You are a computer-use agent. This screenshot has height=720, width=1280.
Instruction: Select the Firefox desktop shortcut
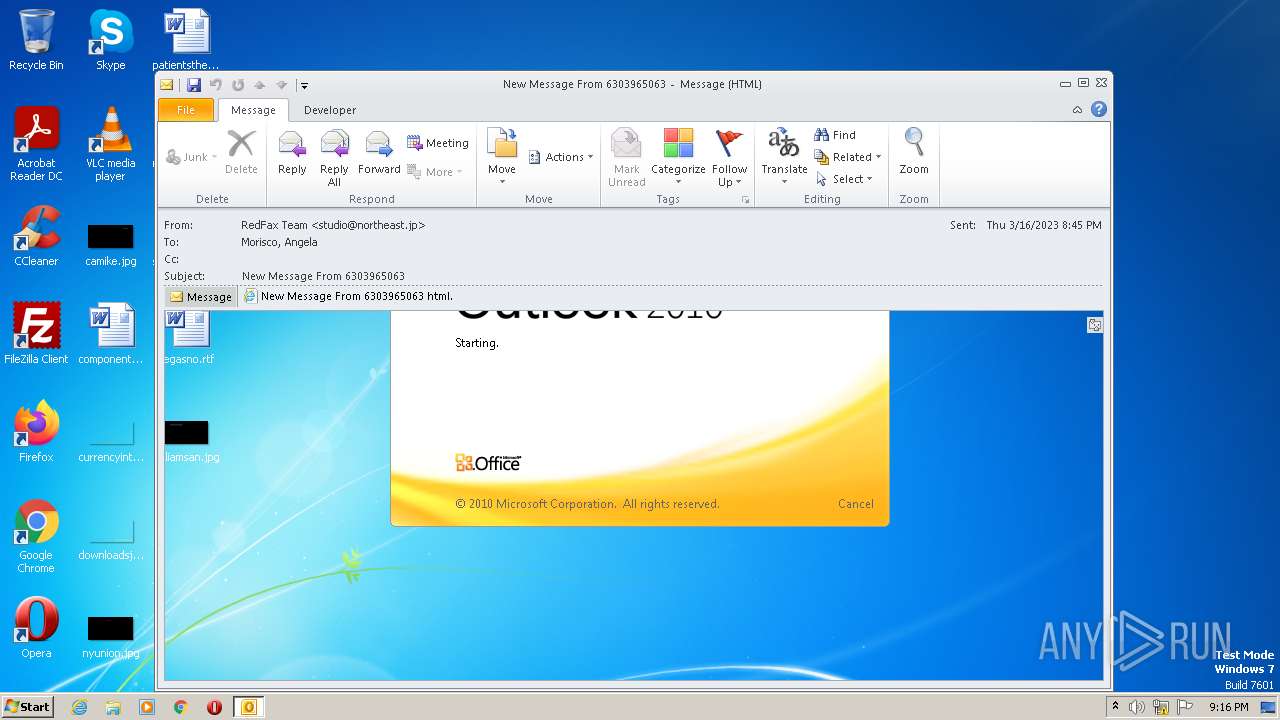point(36,432)
